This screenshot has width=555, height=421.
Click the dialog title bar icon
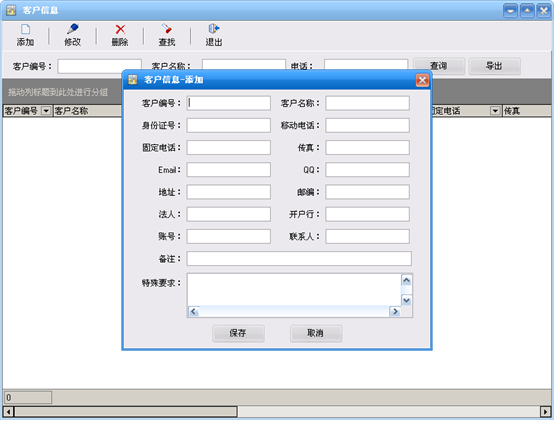133,80
